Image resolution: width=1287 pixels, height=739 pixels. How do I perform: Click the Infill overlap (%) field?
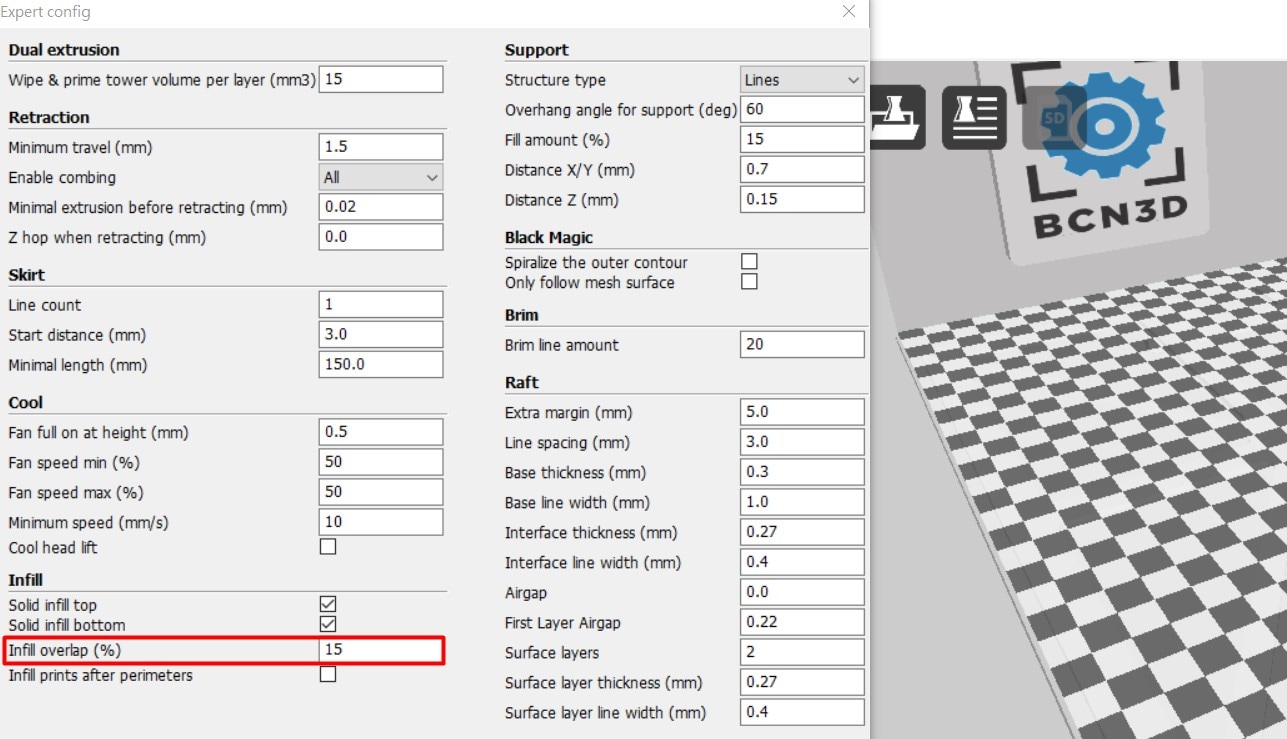pos(381,650)
